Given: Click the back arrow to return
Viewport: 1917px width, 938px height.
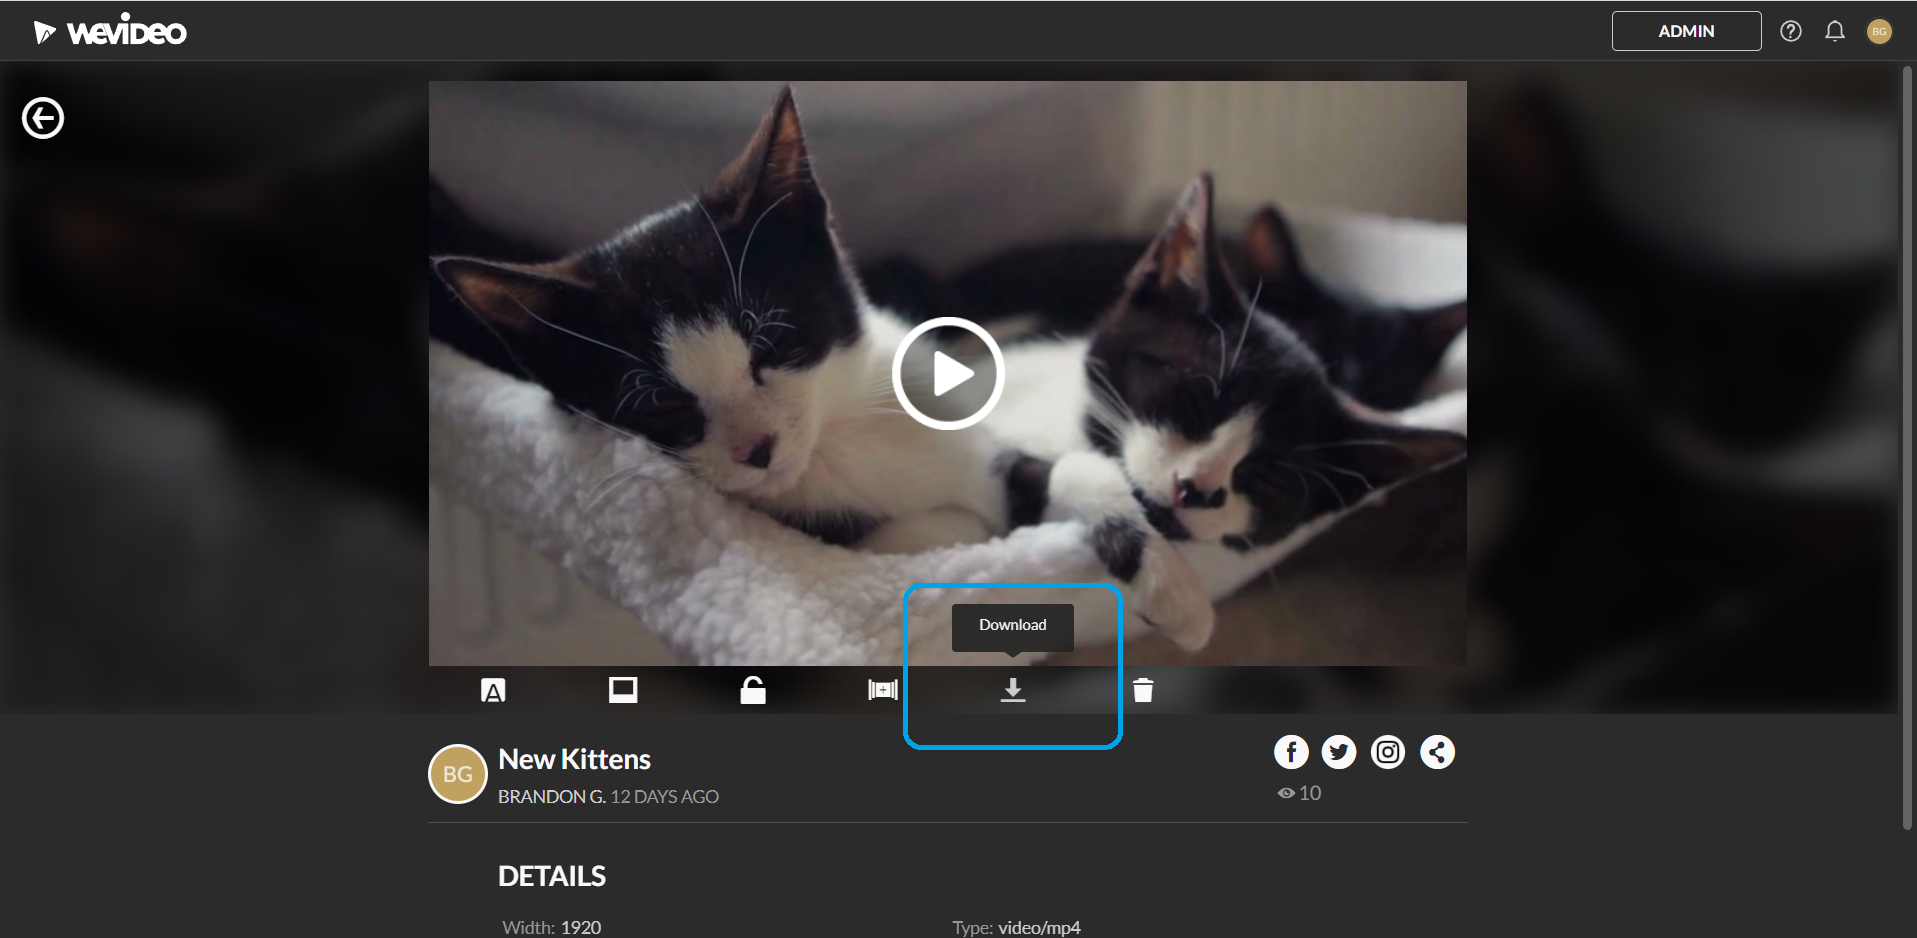Looking at the screenshot, I should coord(42,117).
